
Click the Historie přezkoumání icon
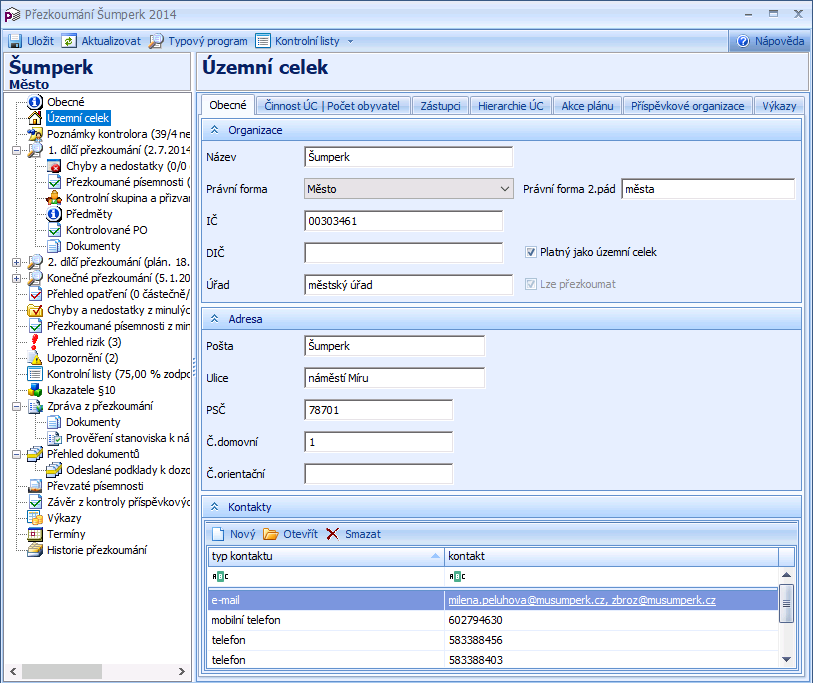[35, 550]
